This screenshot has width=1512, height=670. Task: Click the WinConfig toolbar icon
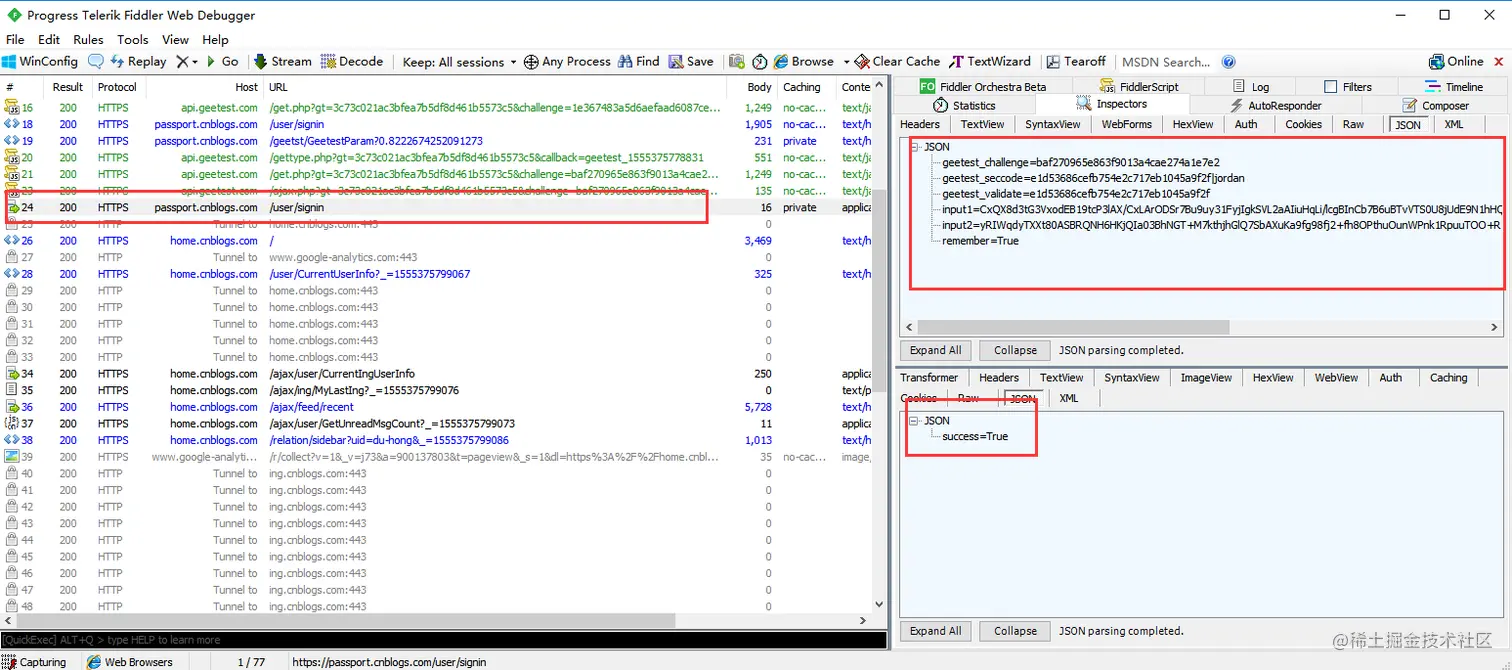click(10, 61)
